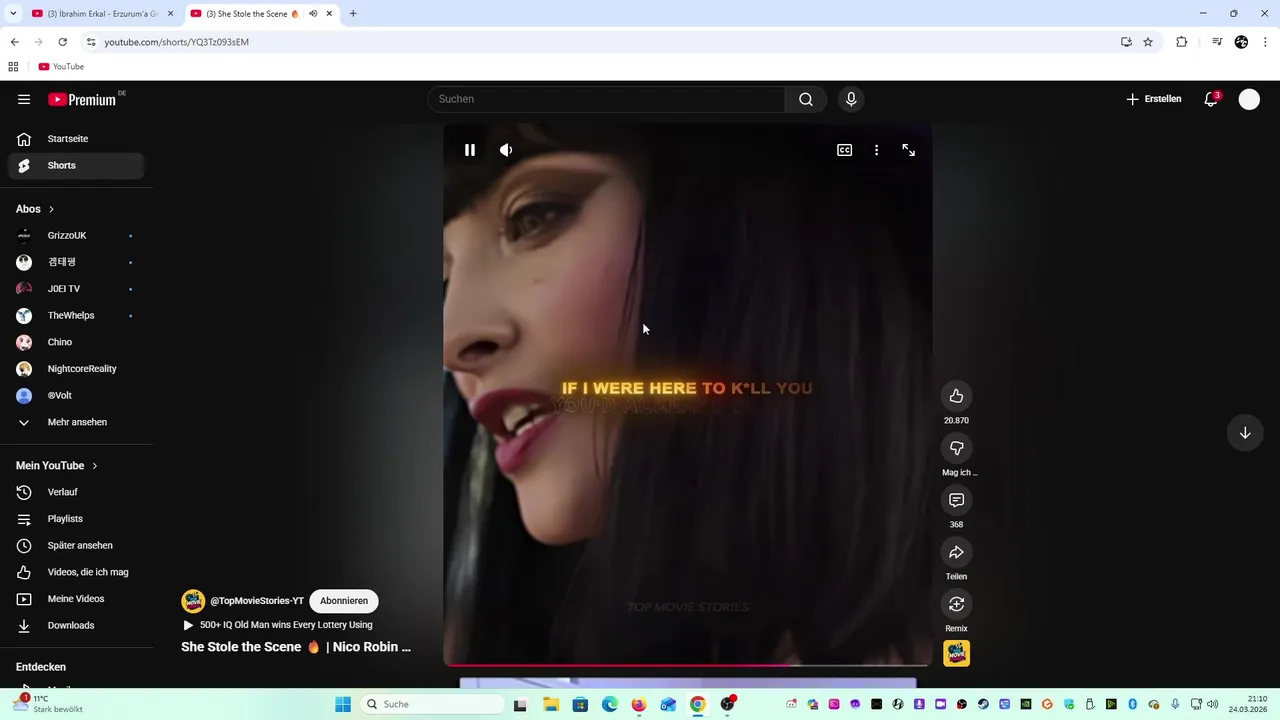Toggle closed captions on the Short
Screen dimensions: 1280x720
coord(845,150)
